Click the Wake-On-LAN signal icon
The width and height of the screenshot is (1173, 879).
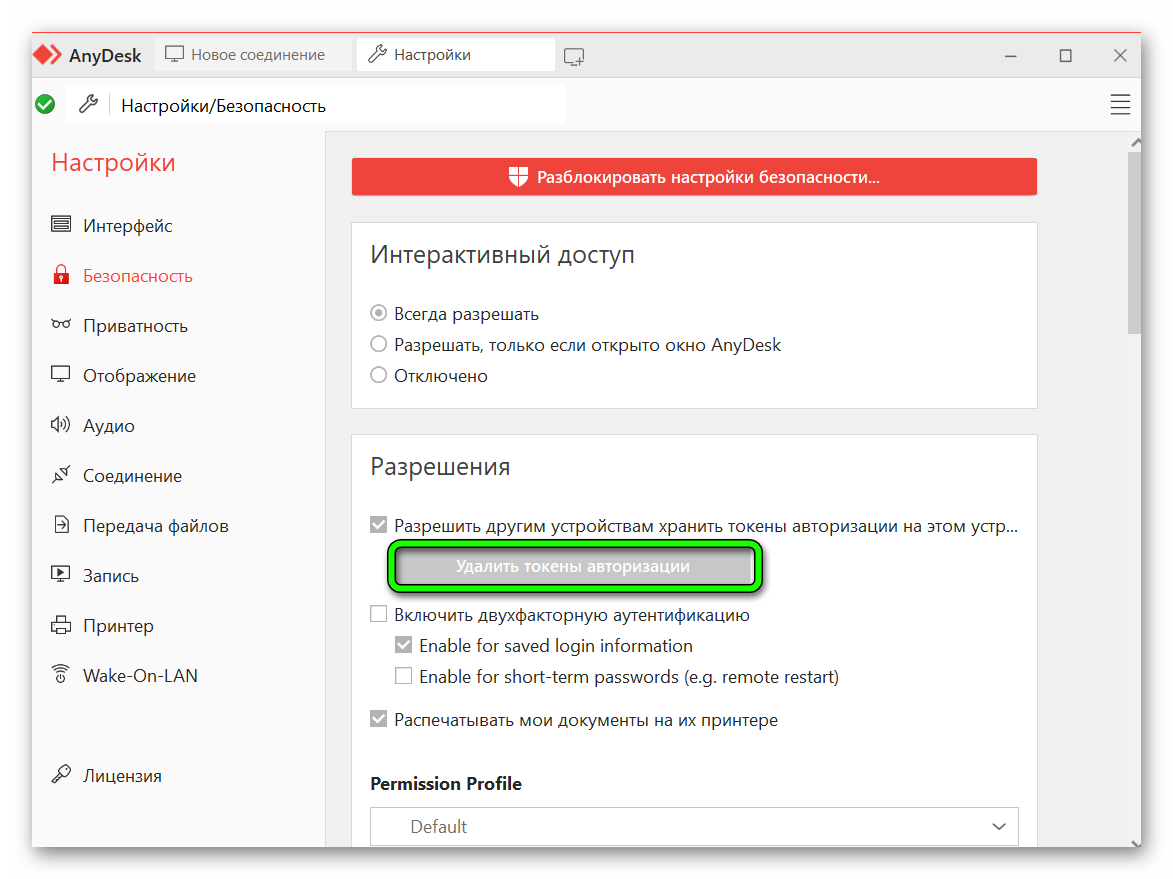pos(61,674)
